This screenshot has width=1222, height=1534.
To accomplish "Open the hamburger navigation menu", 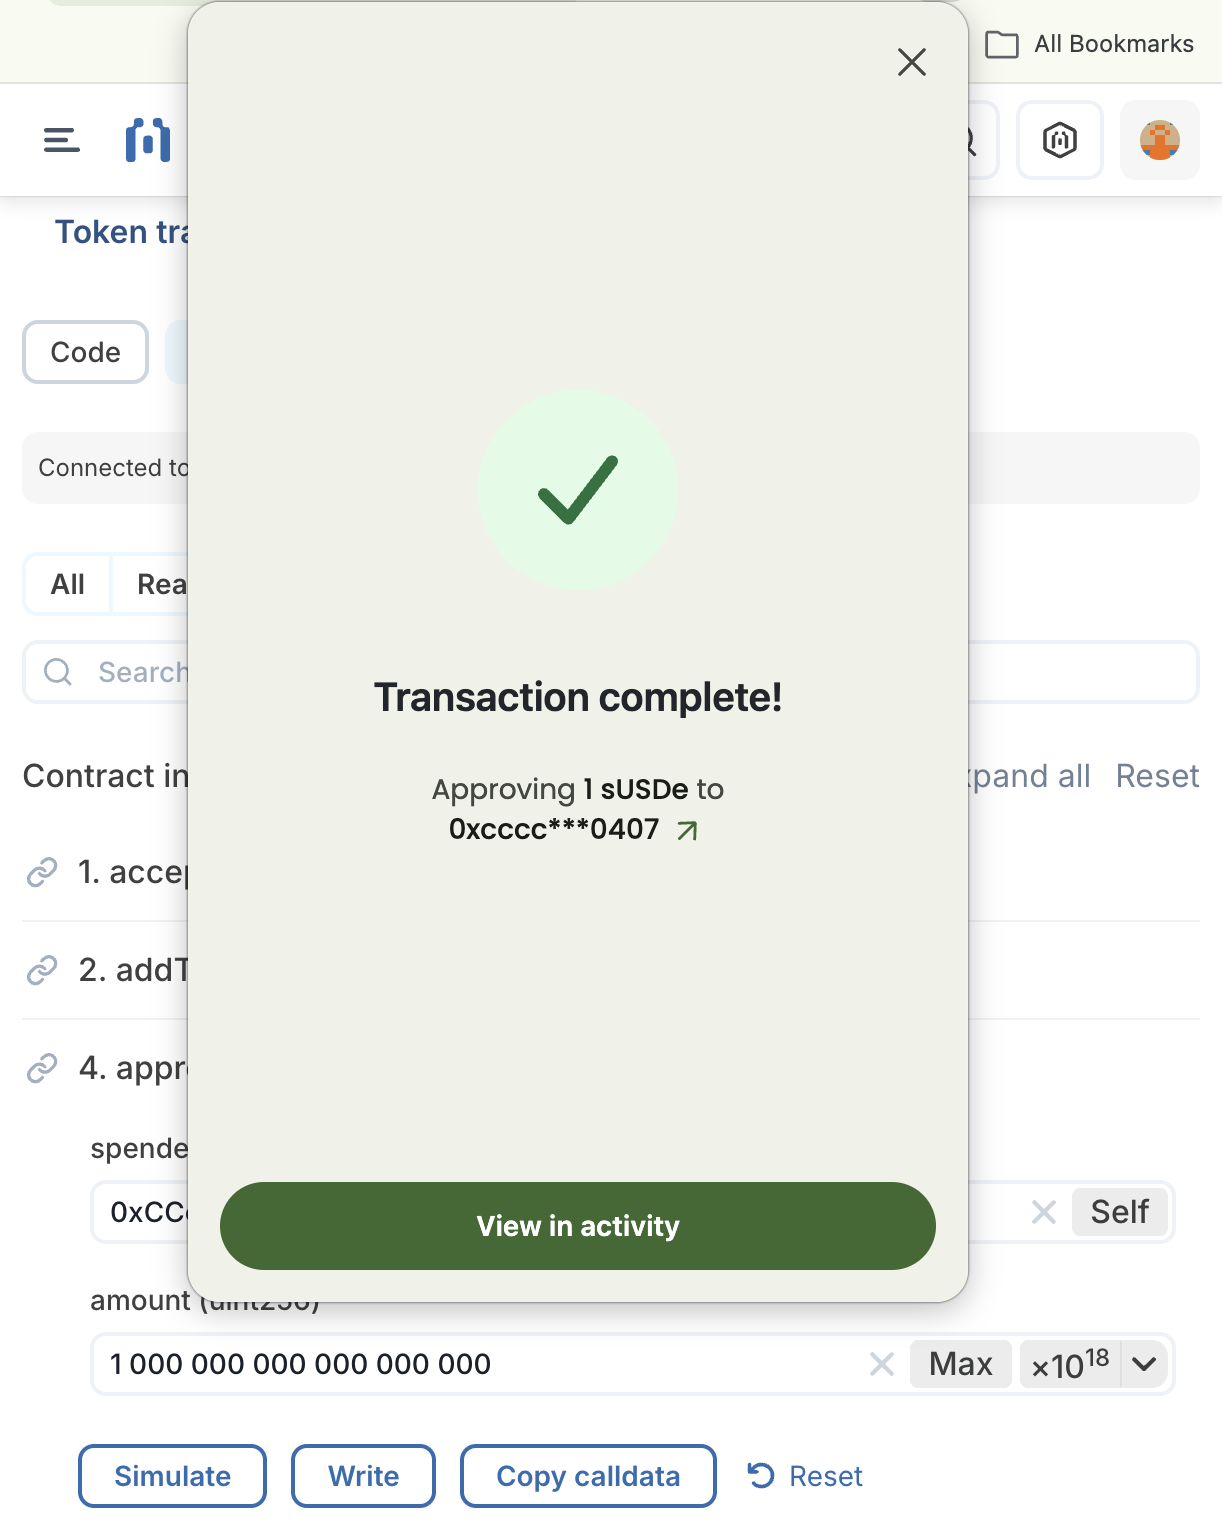I will pyautogui.click(x=62, y=140).
